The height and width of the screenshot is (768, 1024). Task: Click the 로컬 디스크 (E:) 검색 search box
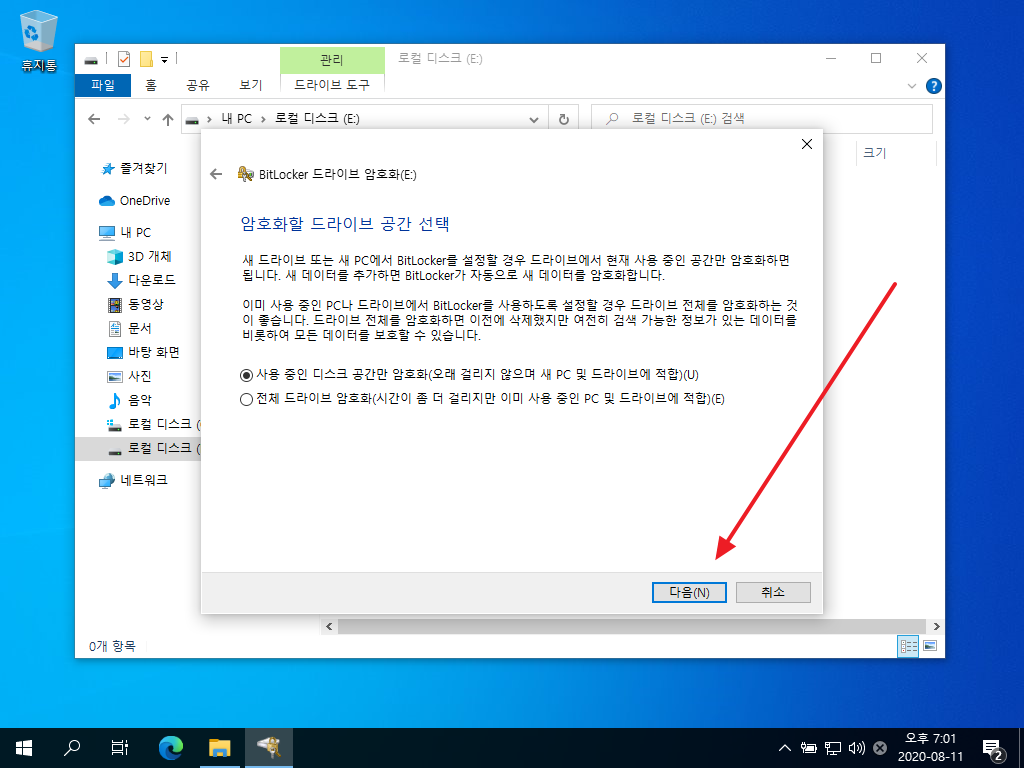[x=761, y=119]
